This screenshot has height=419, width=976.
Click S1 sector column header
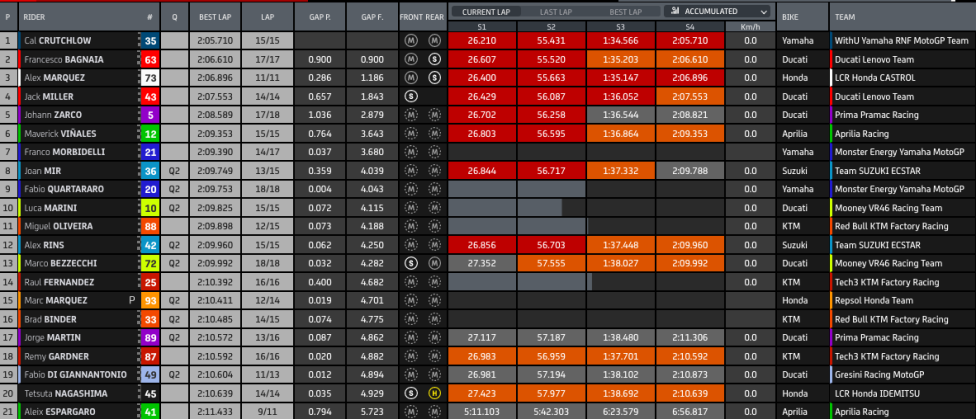coord(482,26)
